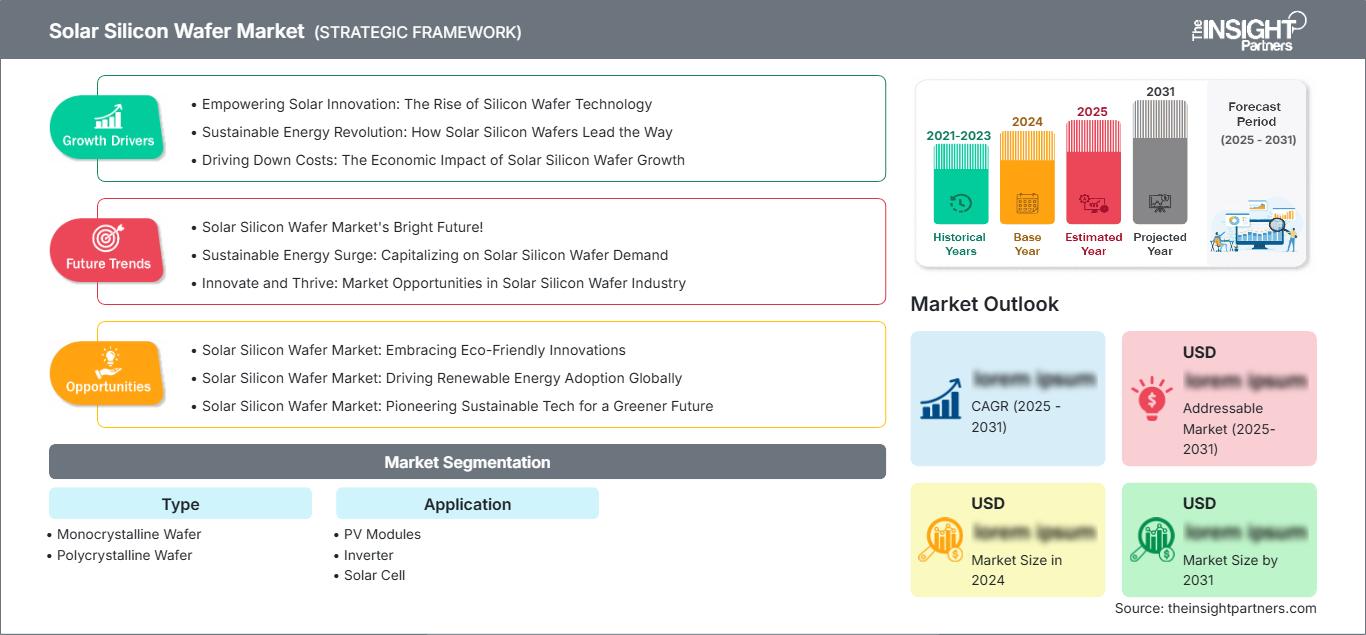Viewport: 1366px width, 635px height.
Task: Click the Projected Year presentation icon
Action: pos(1160,203)
